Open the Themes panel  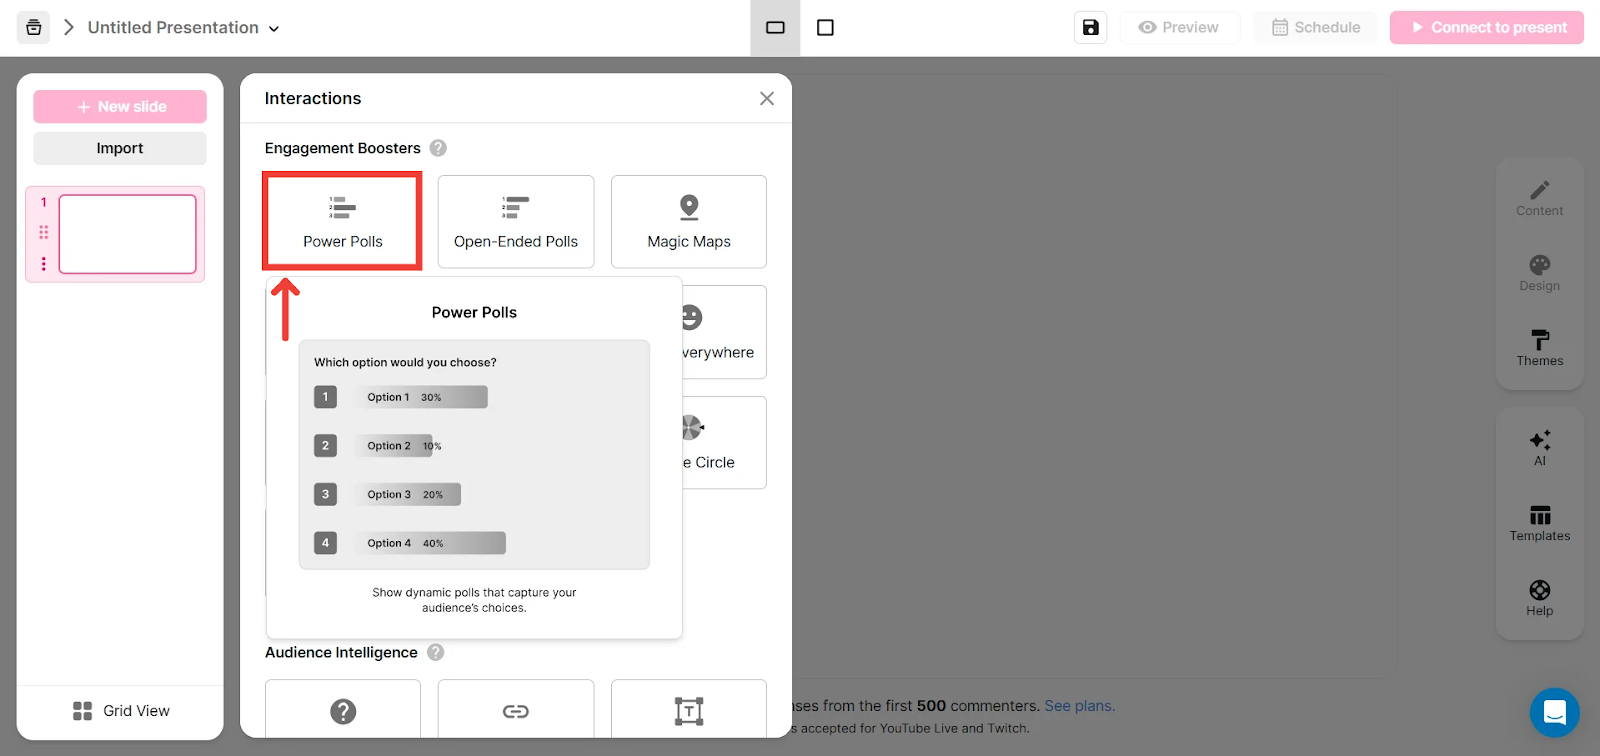click(x=1539, y=348)
